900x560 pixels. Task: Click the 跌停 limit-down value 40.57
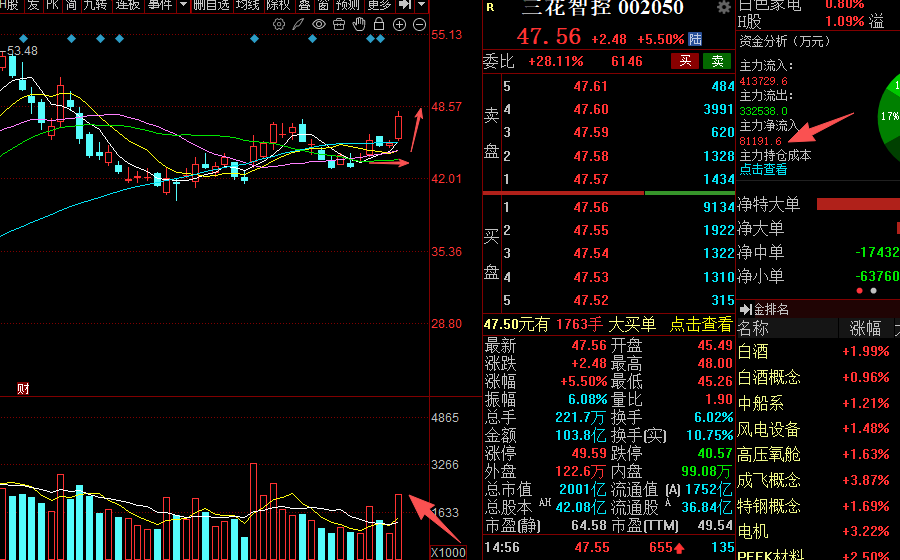pos(715,453)
